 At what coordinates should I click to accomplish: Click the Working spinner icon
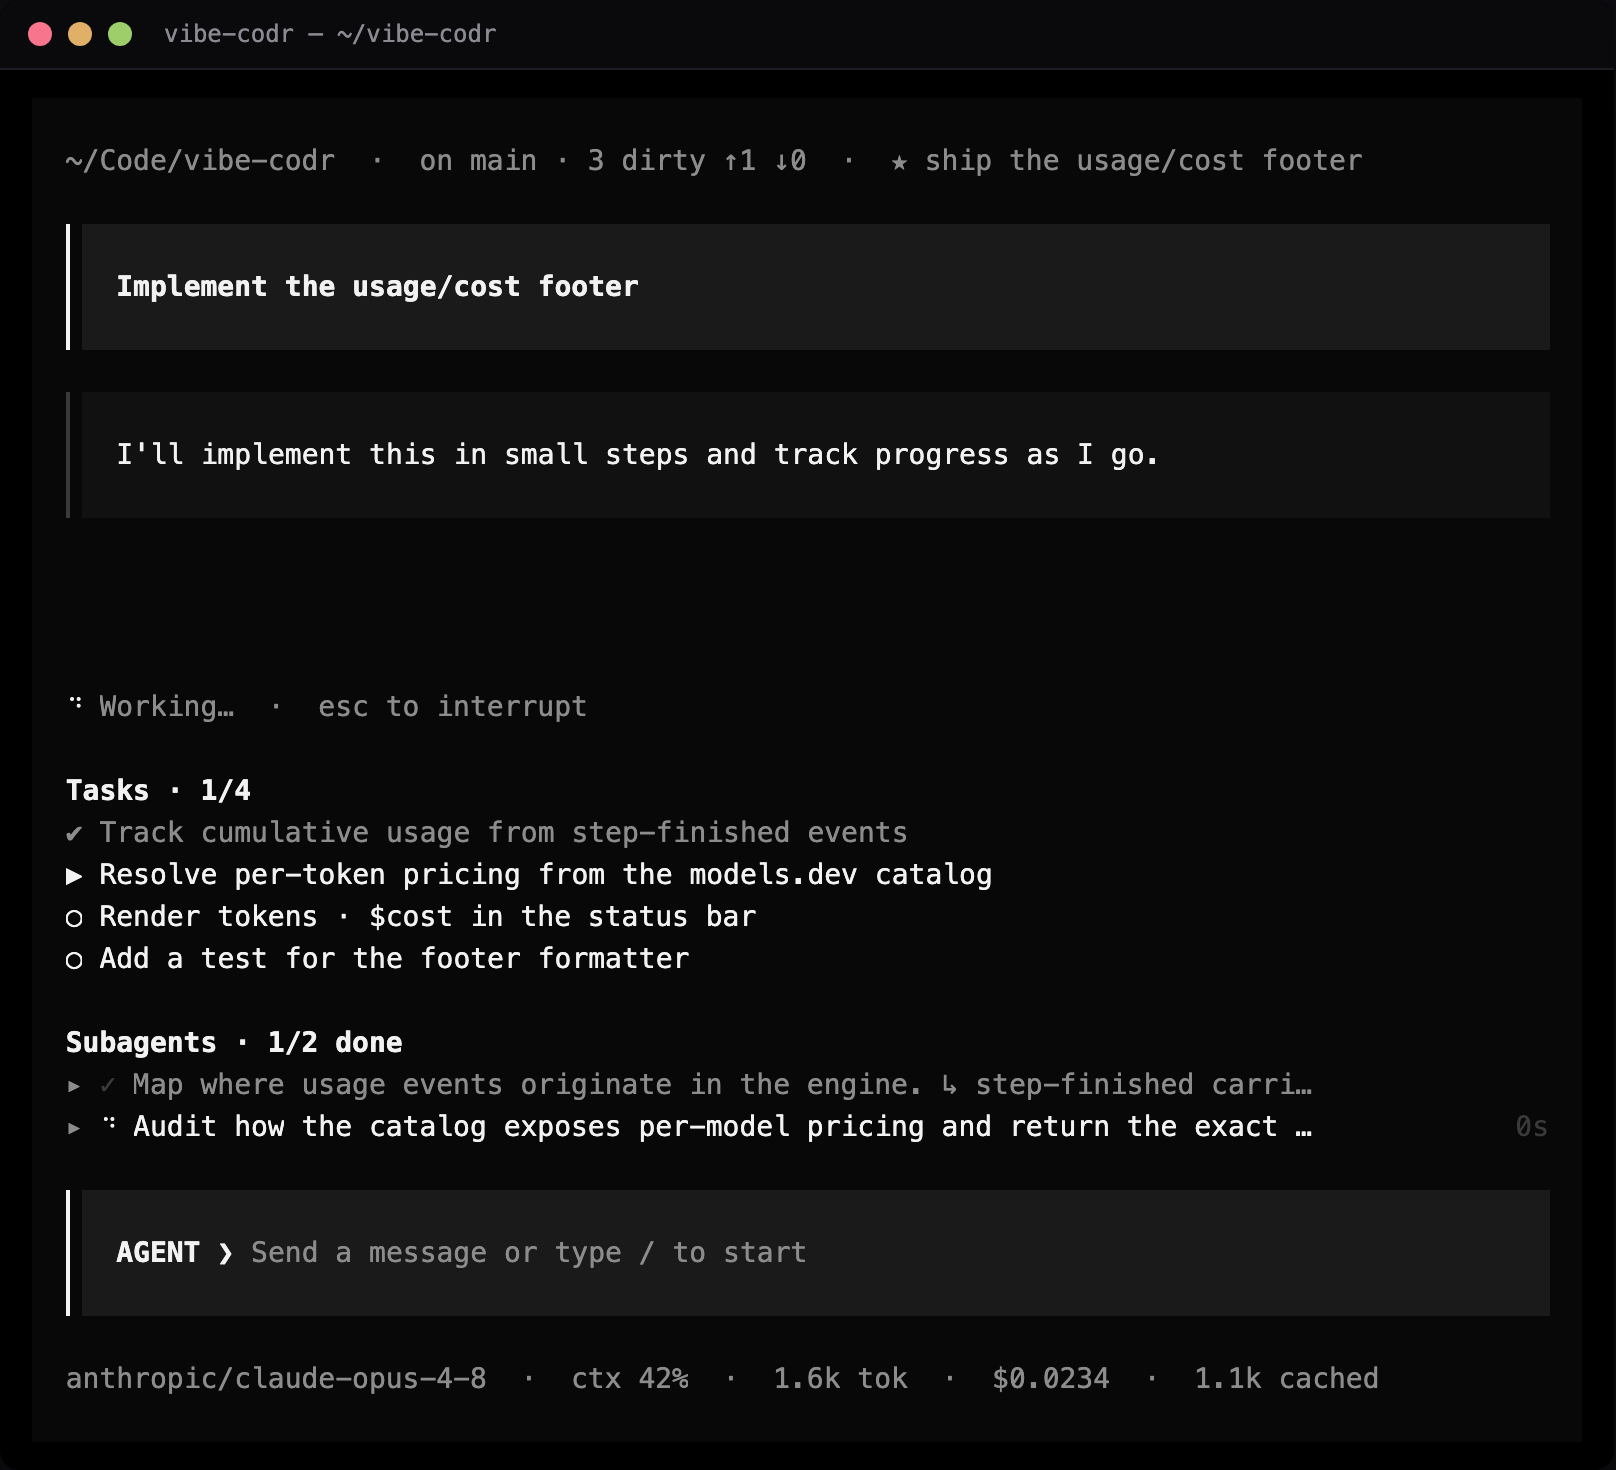(x=75, y=704)
